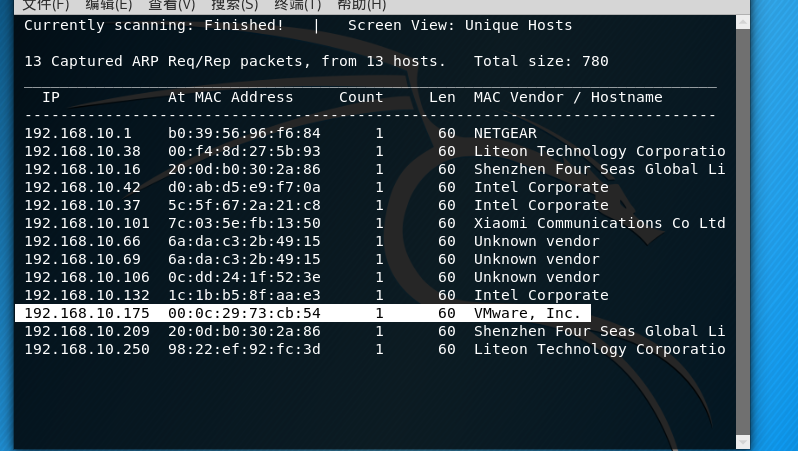Open the 查看(V) menu

click(172, 5)
